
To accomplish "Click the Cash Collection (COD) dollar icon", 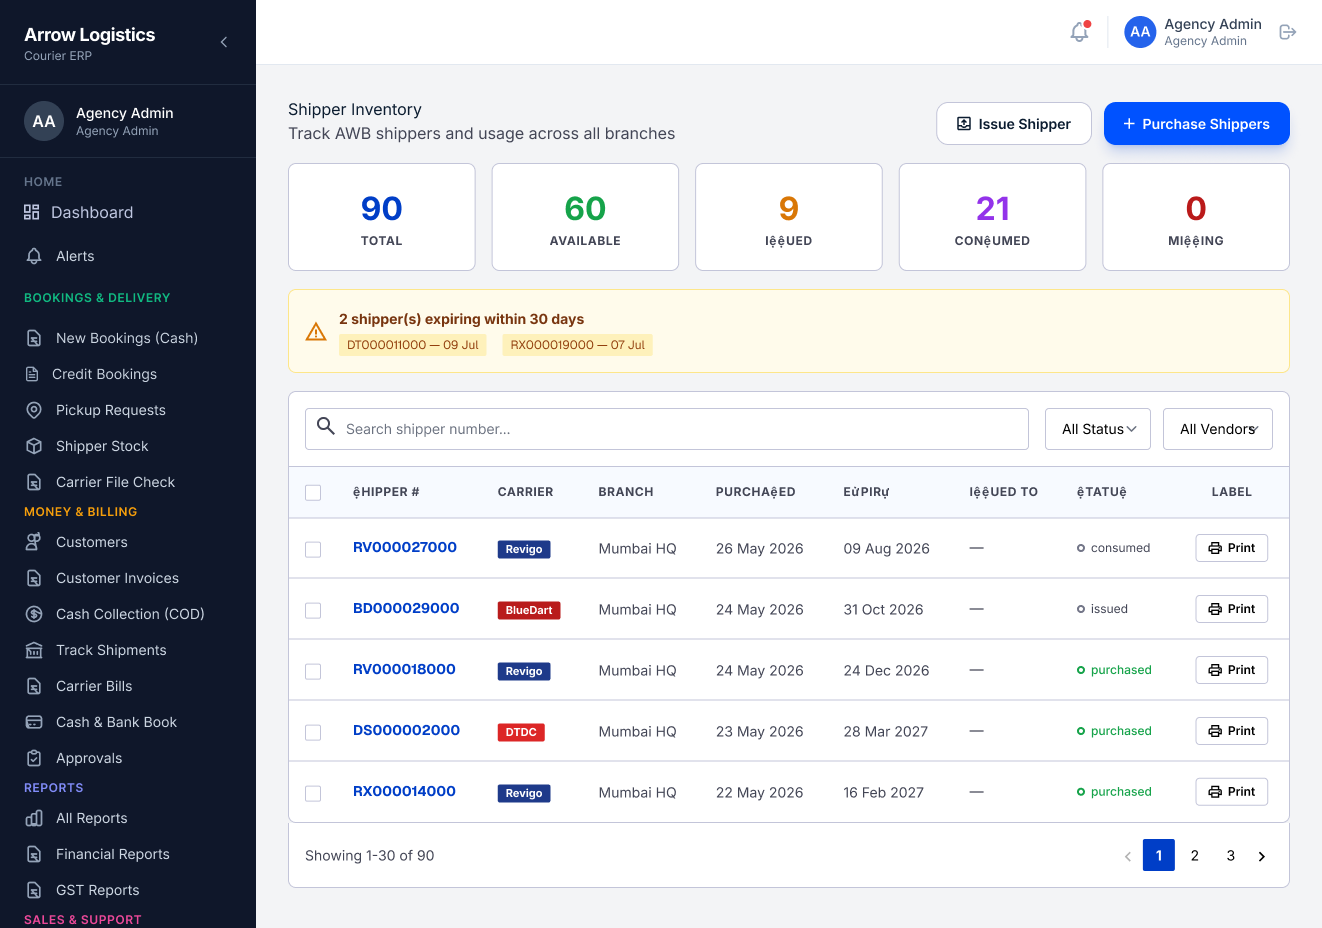I will coord(34,614).
